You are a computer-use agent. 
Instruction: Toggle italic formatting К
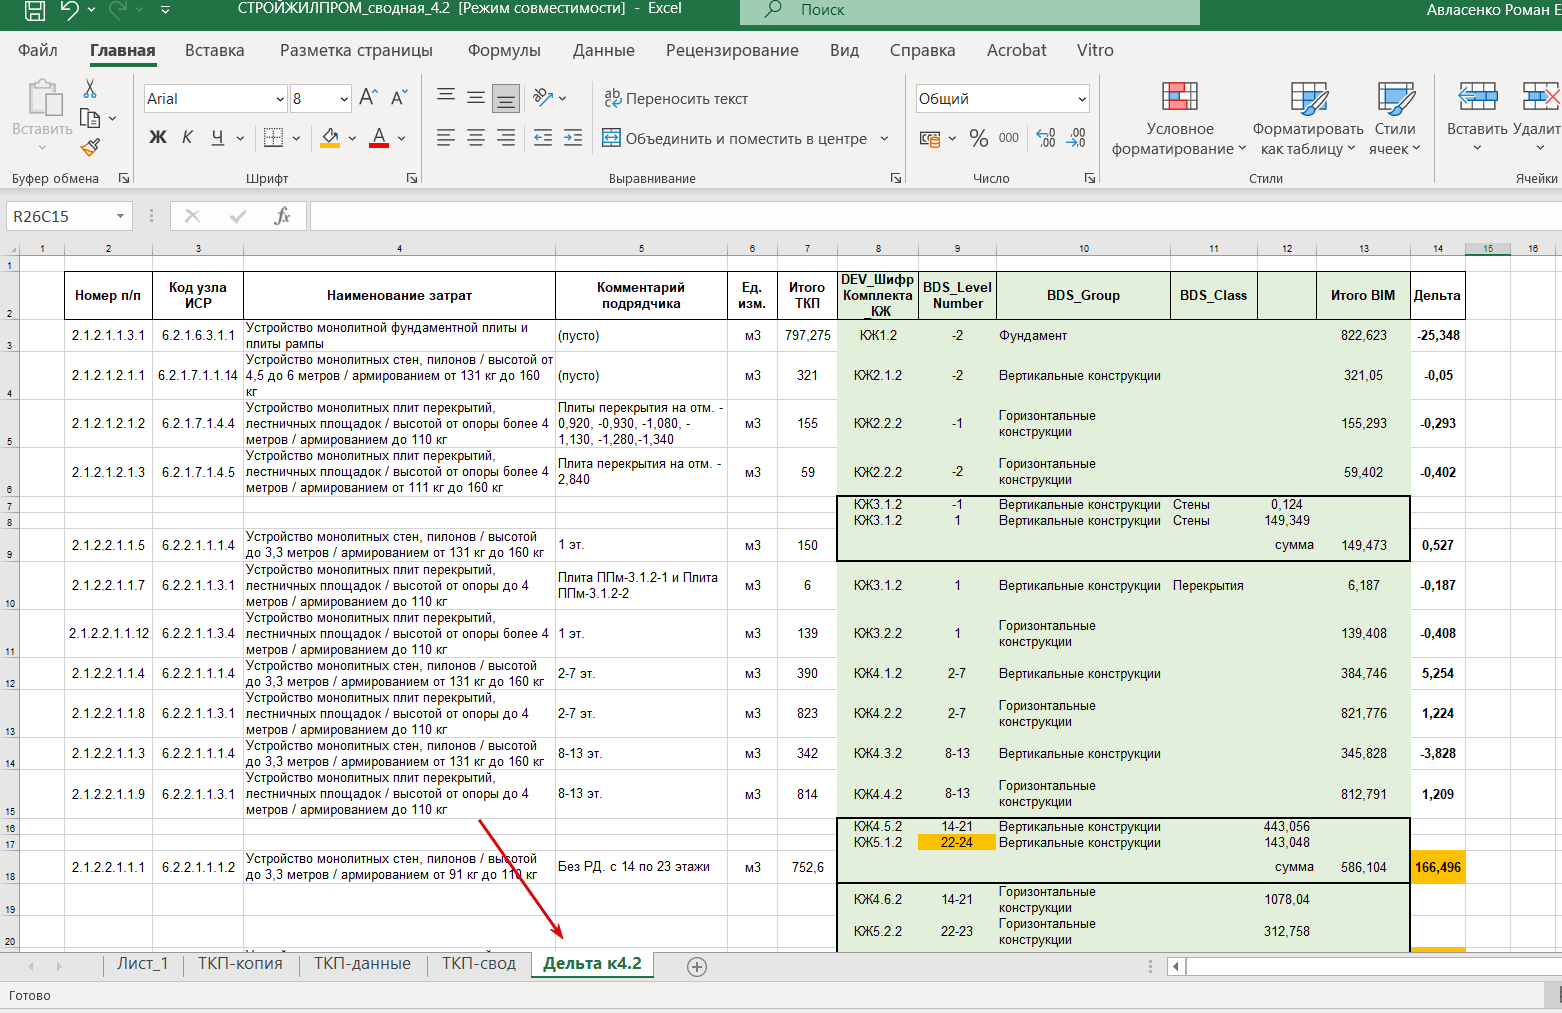pyautogui.click(x=187, y=138)
